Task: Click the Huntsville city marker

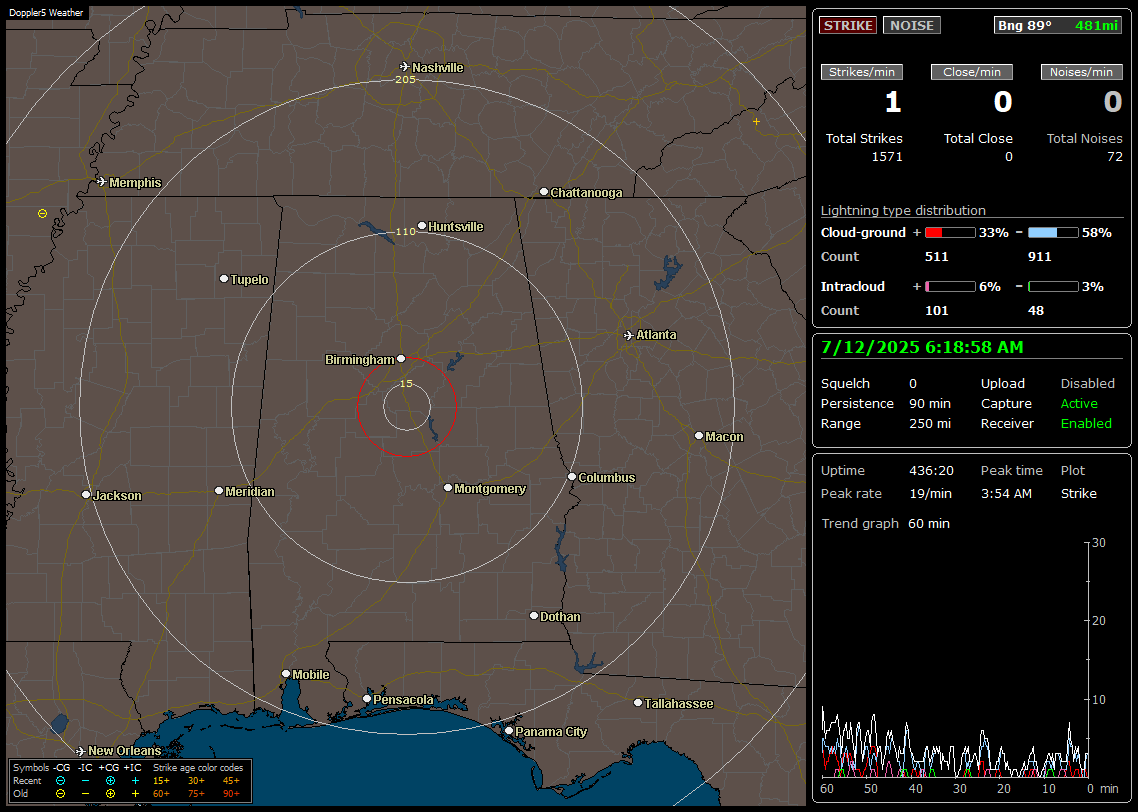Action: click(422, 226)
